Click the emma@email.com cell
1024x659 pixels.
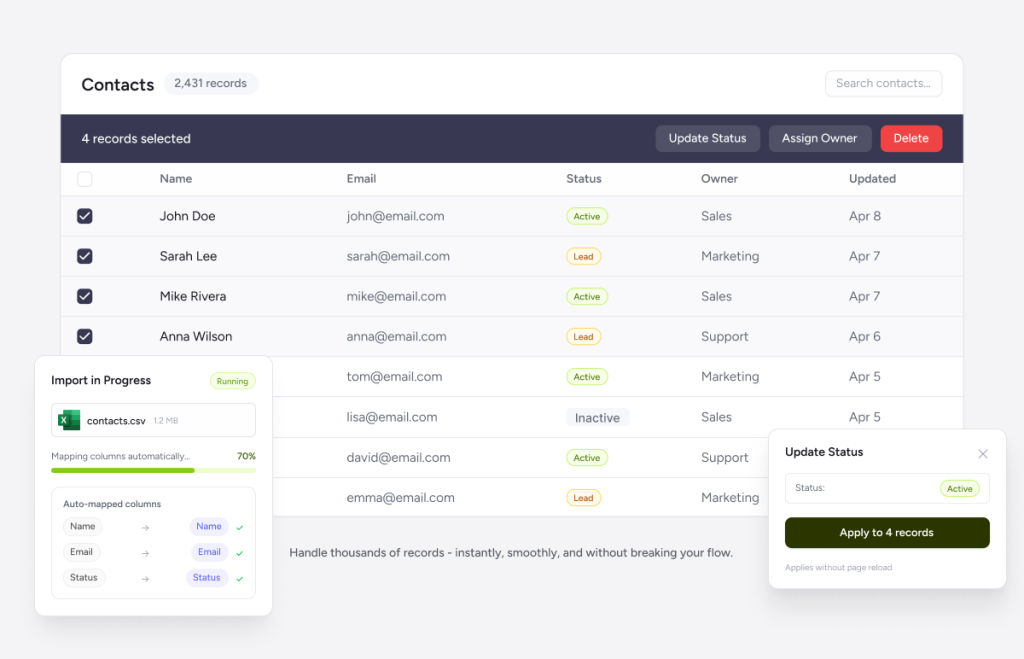click(400, 498)
